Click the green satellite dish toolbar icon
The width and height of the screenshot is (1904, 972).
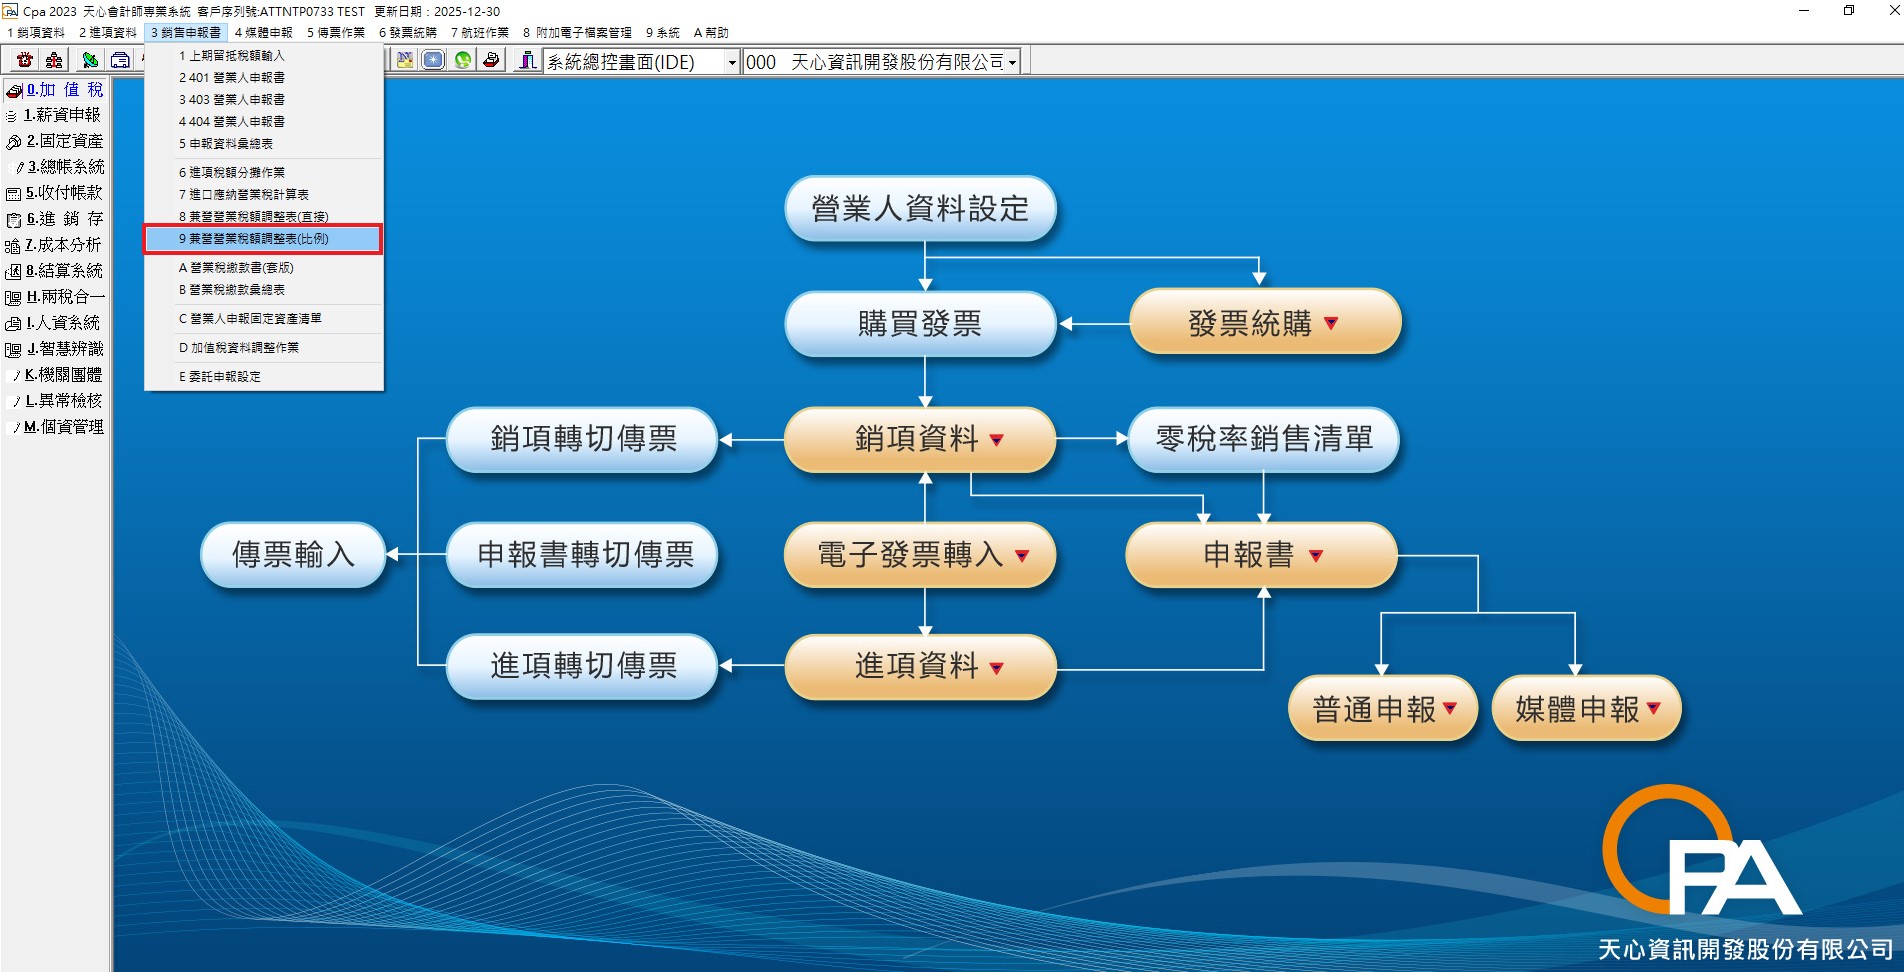tap(90, 60)
